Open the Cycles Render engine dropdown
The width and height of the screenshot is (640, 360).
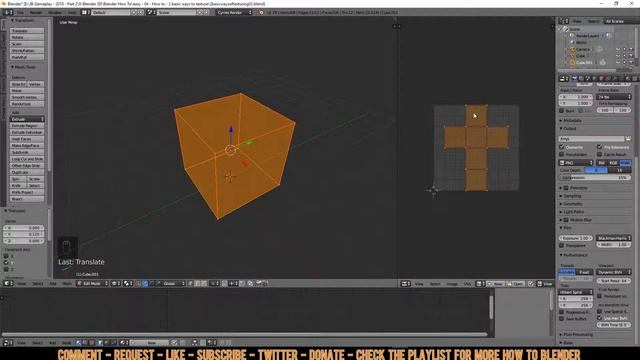pos(234,12)
